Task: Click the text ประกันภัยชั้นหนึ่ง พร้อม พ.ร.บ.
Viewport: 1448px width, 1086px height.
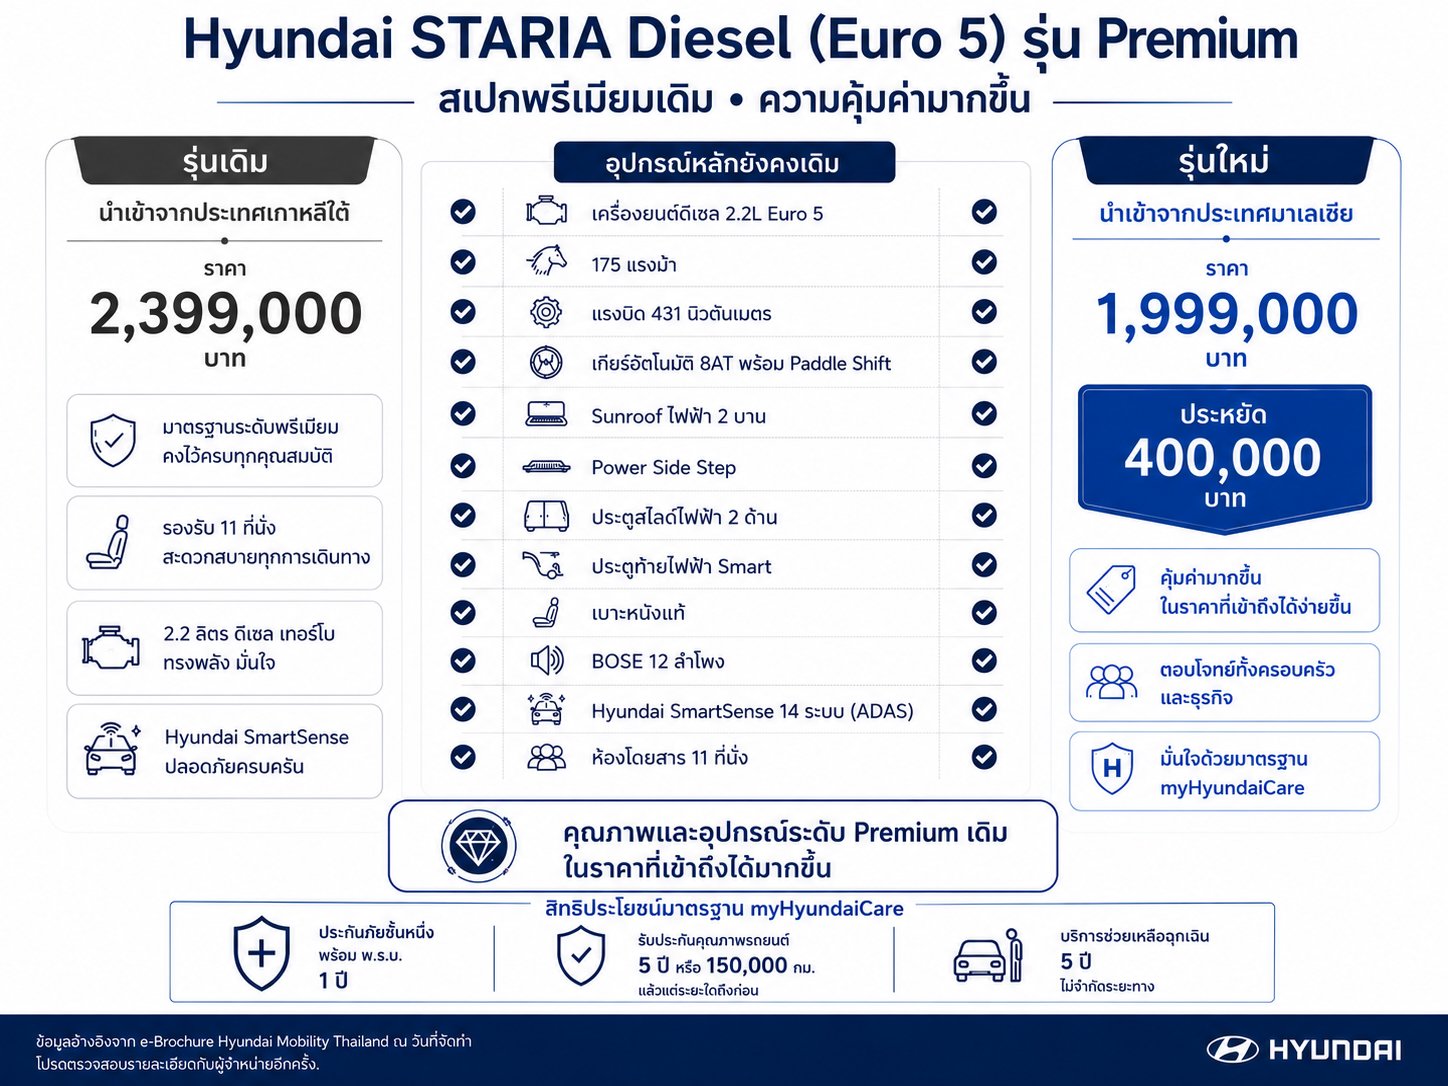Action: [376, 944]
